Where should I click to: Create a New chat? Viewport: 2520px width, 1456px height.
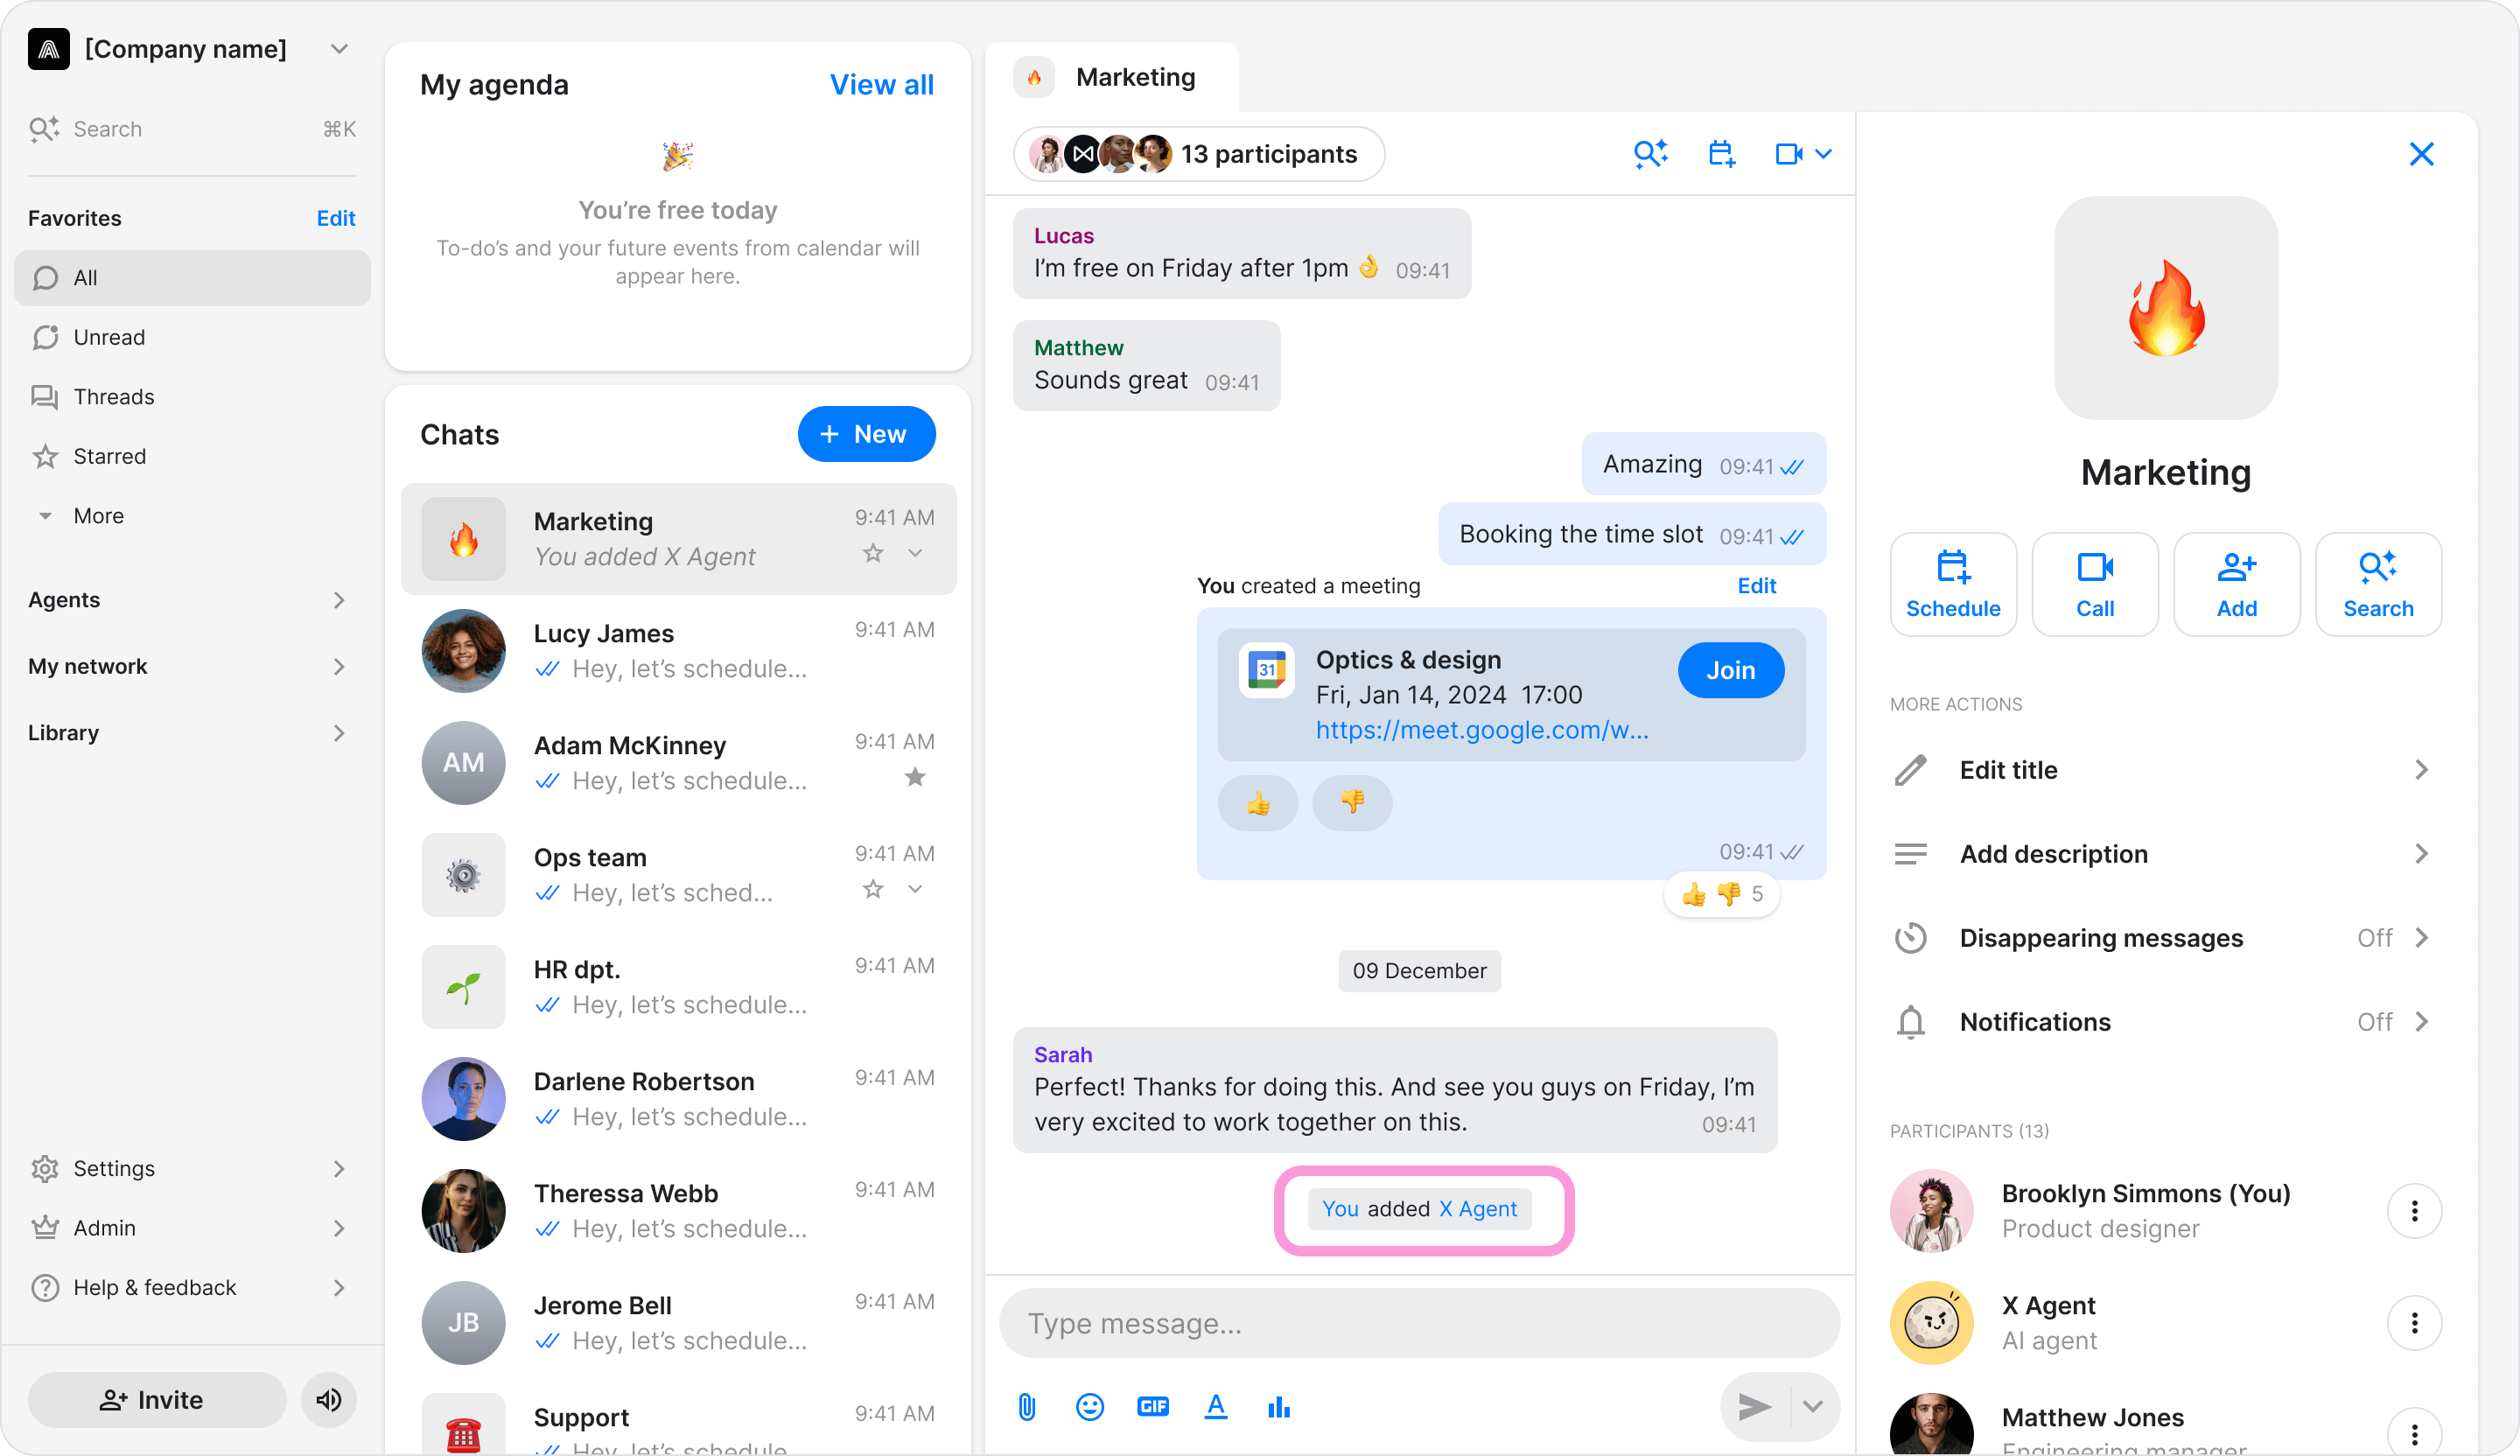click(x=866, y=434)
